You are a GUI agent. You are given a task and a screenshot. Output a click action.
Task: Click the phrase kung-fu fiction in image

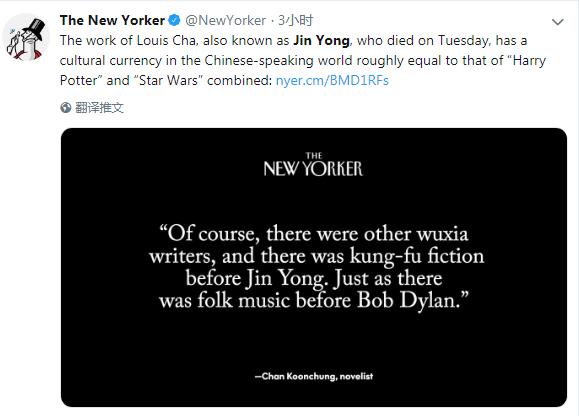point(417,256)
